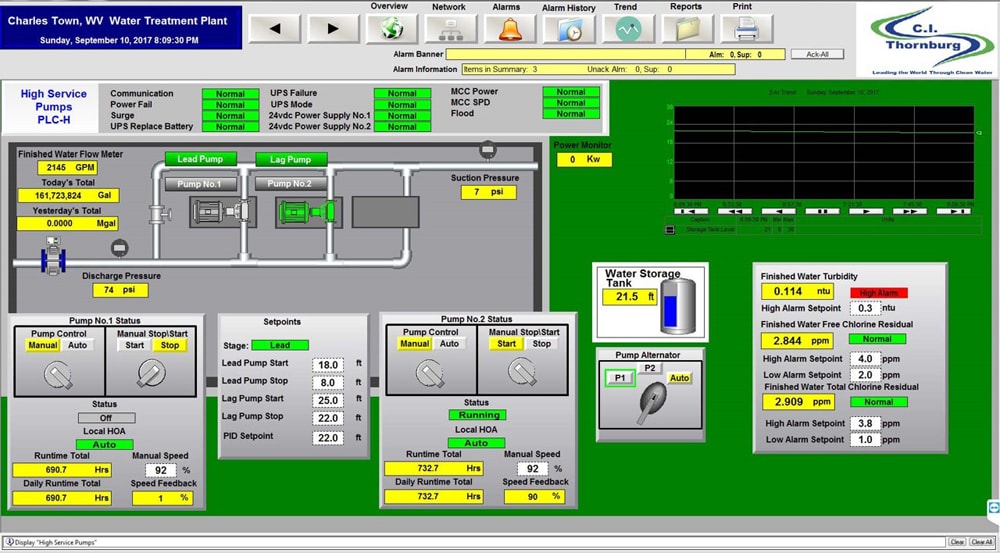This screenshot has width=1000, height=553.
Task: Open the Trend chart icon
Action: pos(627,29)
